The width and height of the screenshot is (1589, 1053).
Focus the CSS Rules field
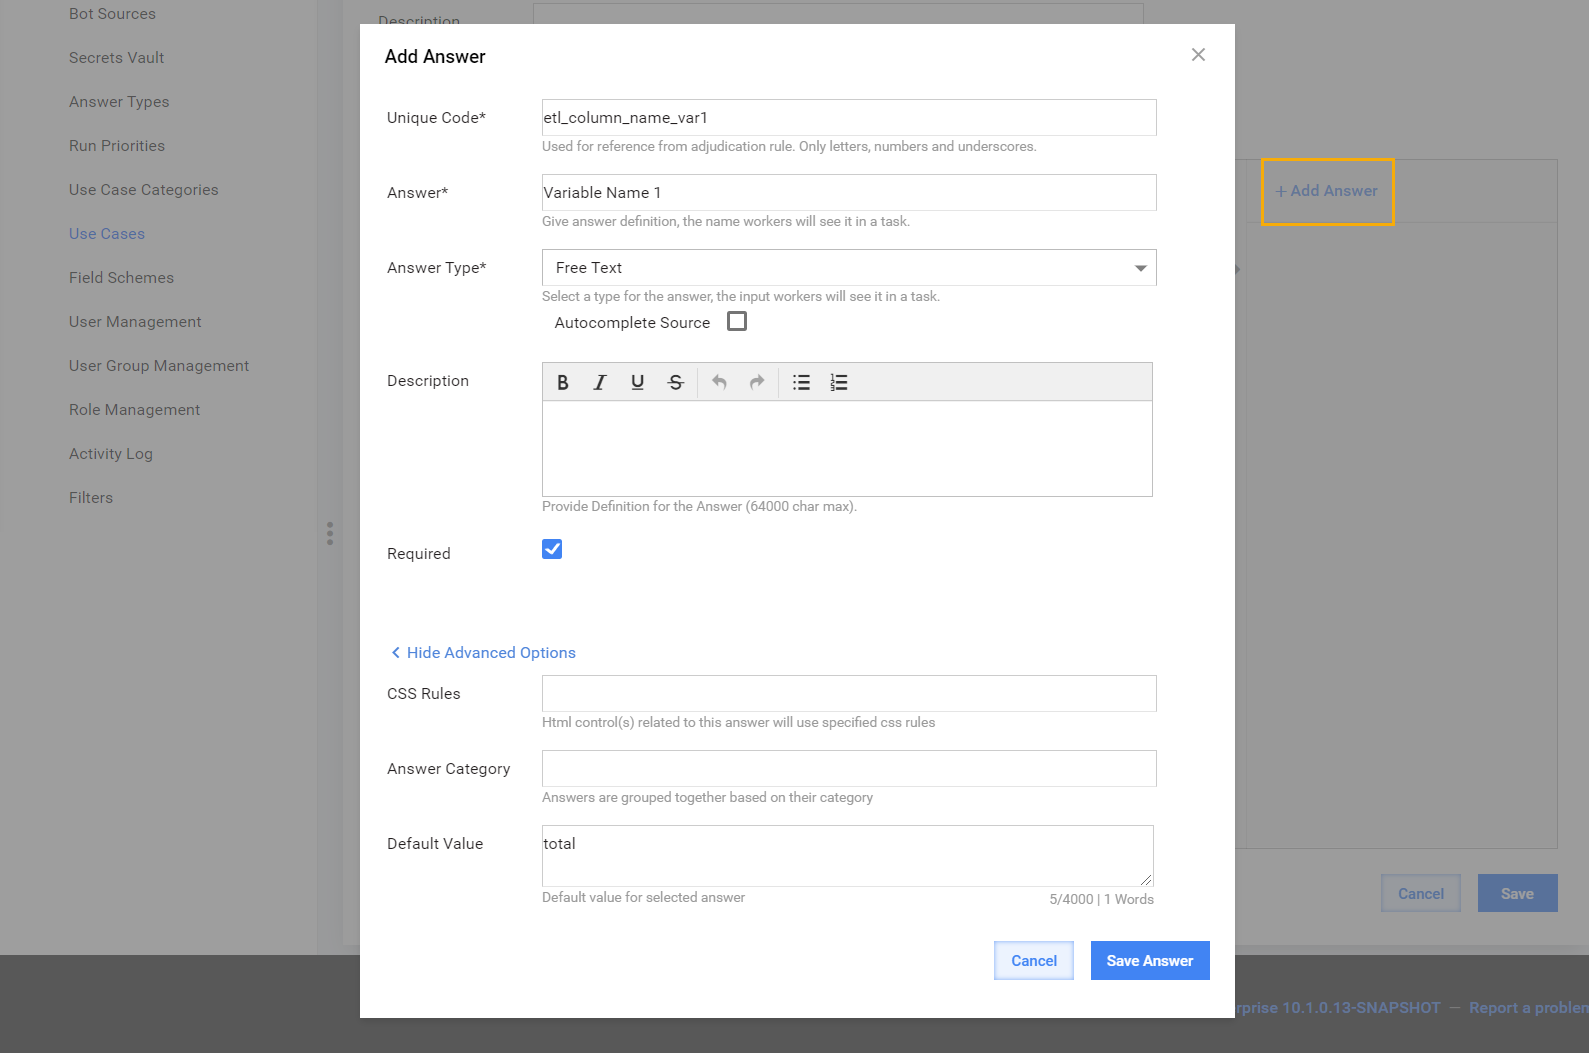click(849, 694)
